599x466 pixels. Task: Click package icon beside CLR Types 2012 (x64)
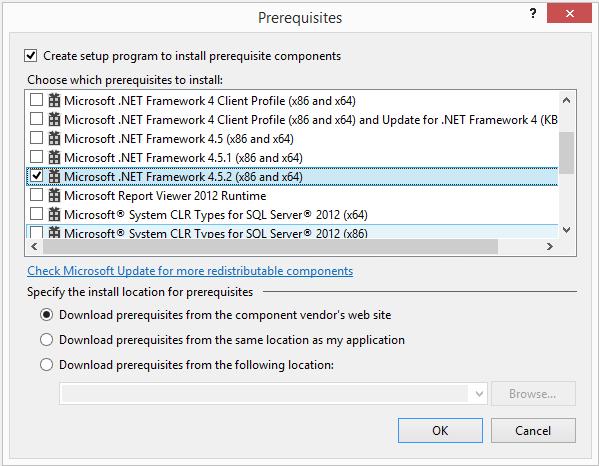click(x=54, y=214)
